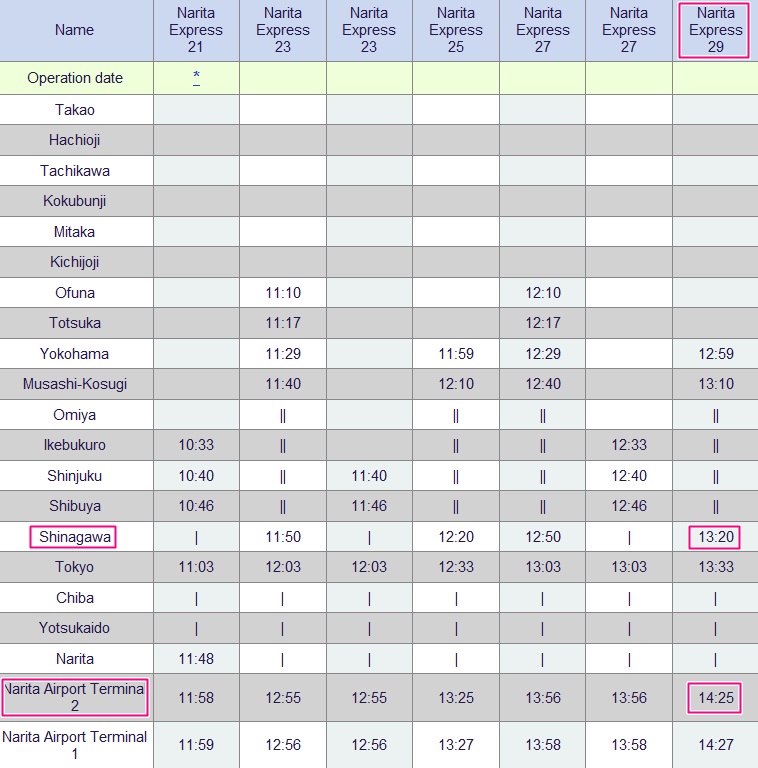Click the 12:46 time in Shibuya row
This screenshot has height=768, width=758.
tap(629, 506)
